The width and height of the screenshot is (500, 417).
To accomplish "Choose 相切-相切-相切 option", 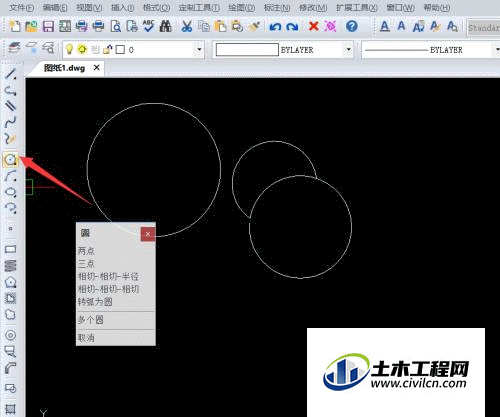I will point(108,289).
